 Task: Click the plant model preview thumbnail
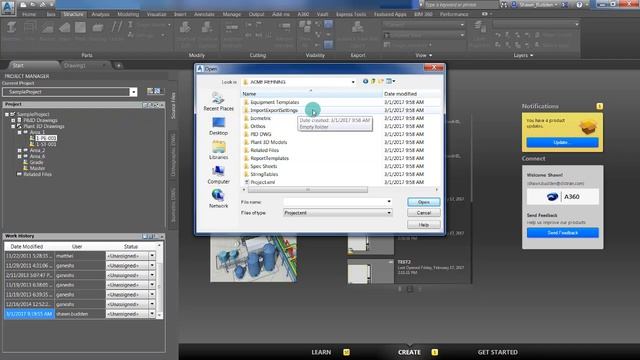(253, 259)
